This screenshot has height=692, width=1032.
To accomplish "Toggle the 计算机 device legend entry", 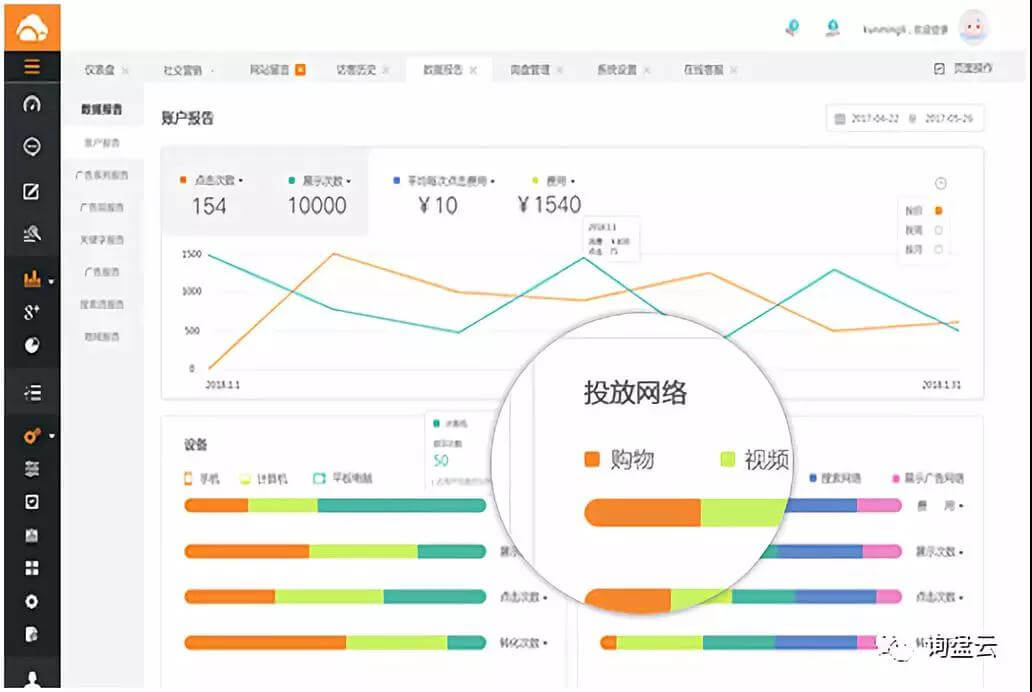I will coord(264,479).
